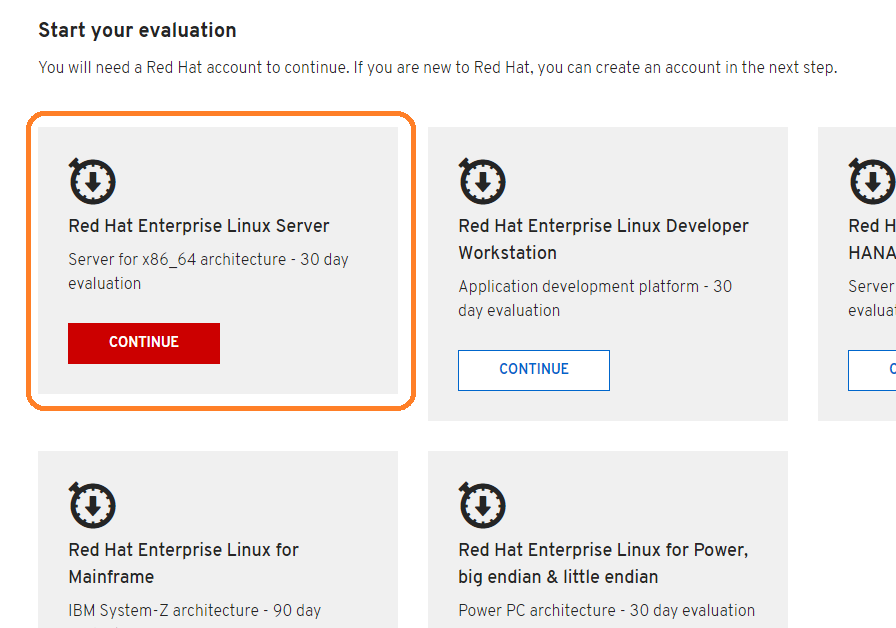Click the Red Hat account notice text
896x628 pixels.
pyautogui.click(x=438, y=67)
